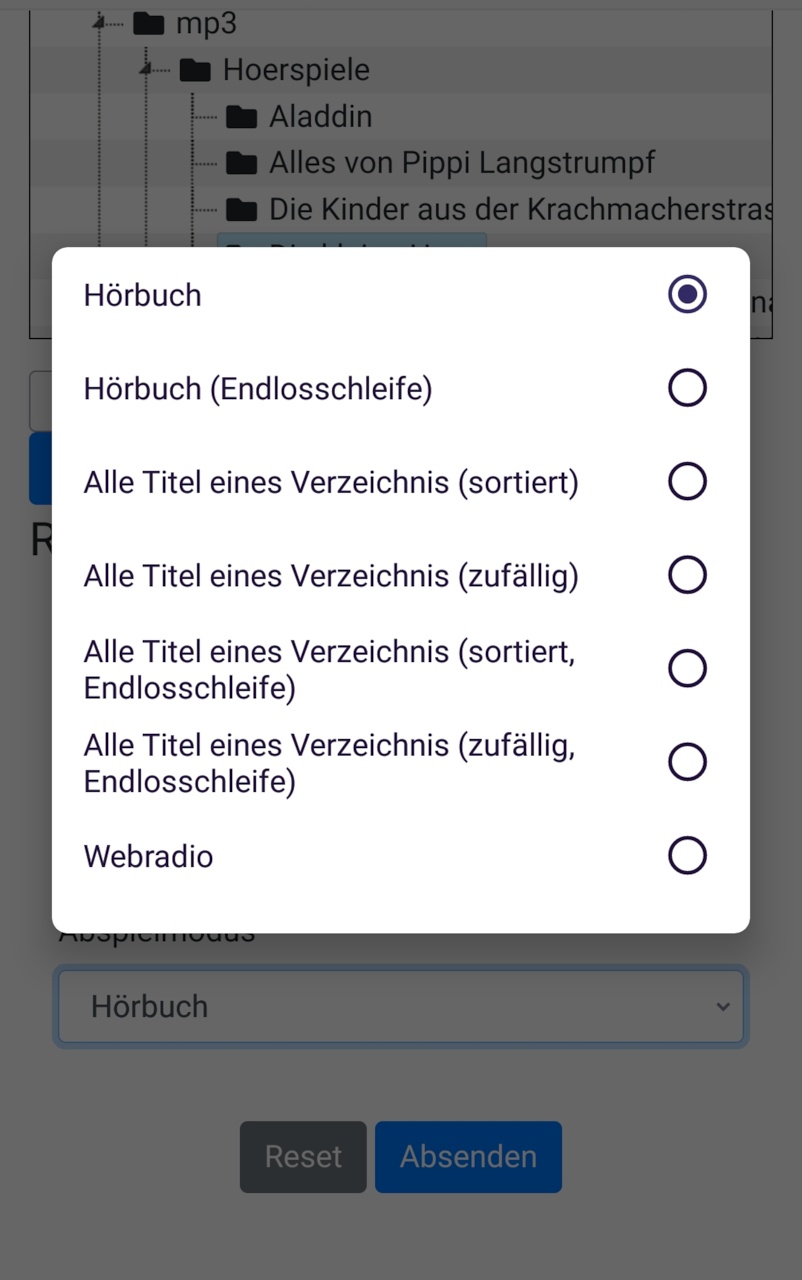Click the Reset button
Screen dimensions: 802x1280
303,1157
